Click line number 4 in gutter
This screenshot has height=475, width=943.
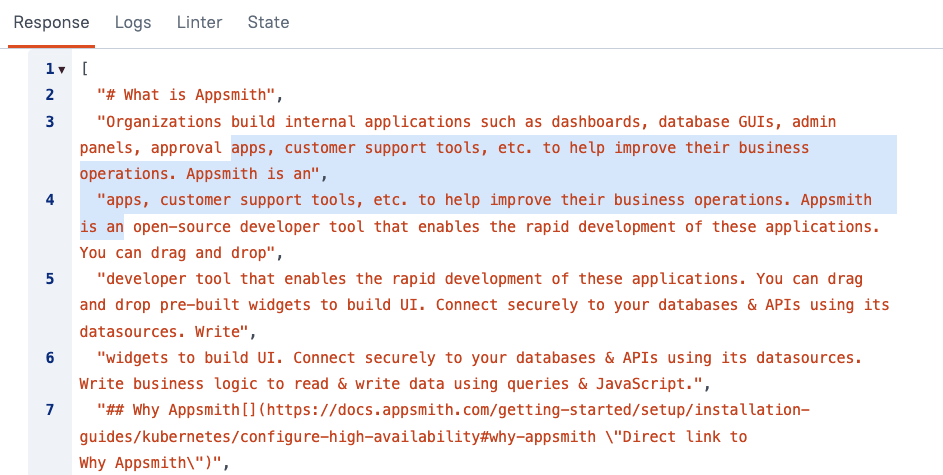pyautogui.click(x=50, y=199)
